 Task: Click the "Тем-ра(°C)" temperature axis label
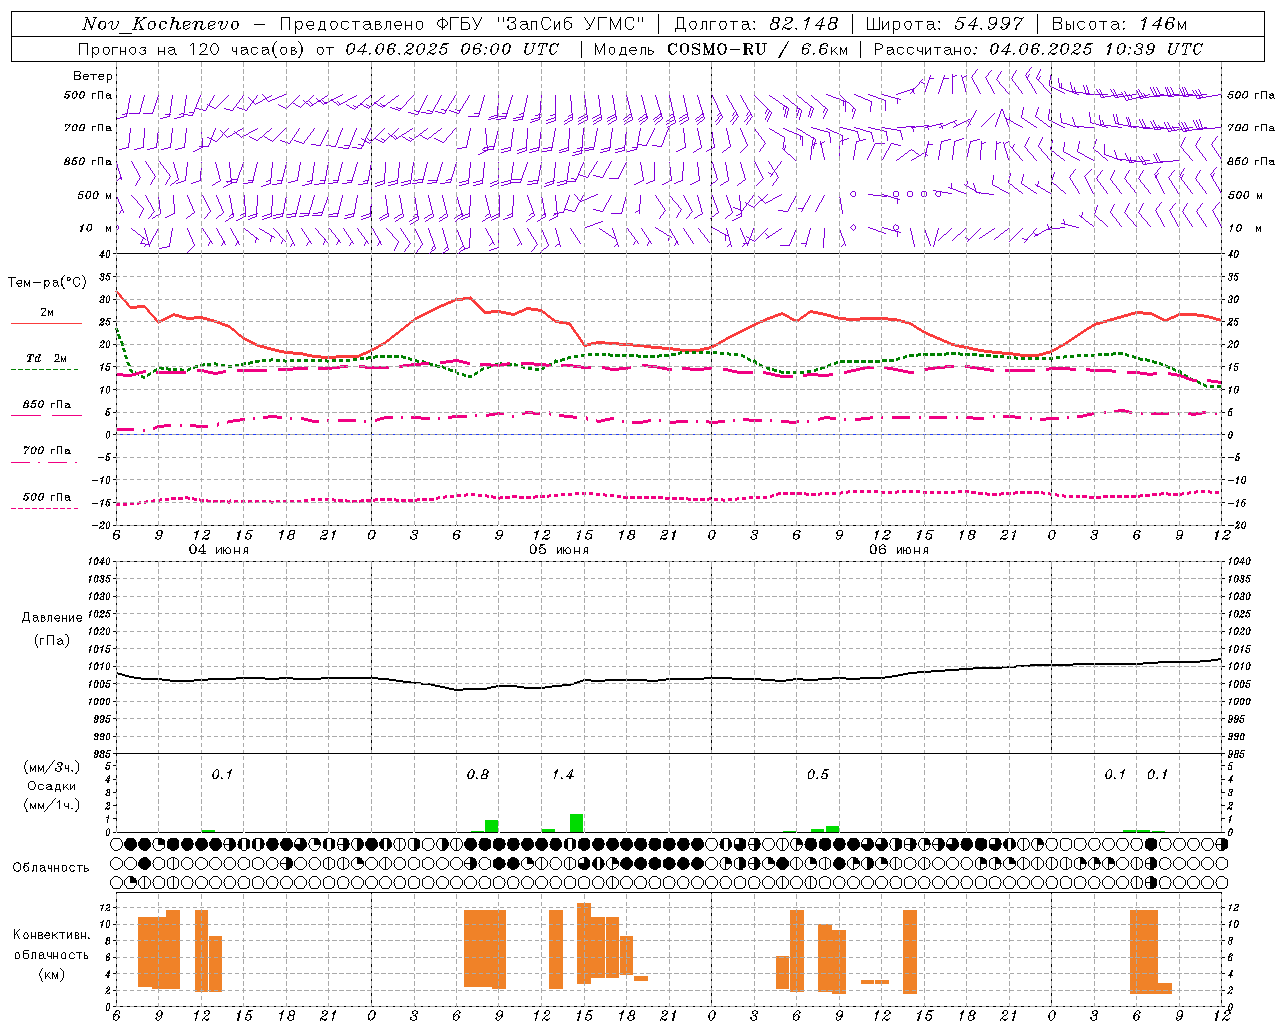point(47,283)
